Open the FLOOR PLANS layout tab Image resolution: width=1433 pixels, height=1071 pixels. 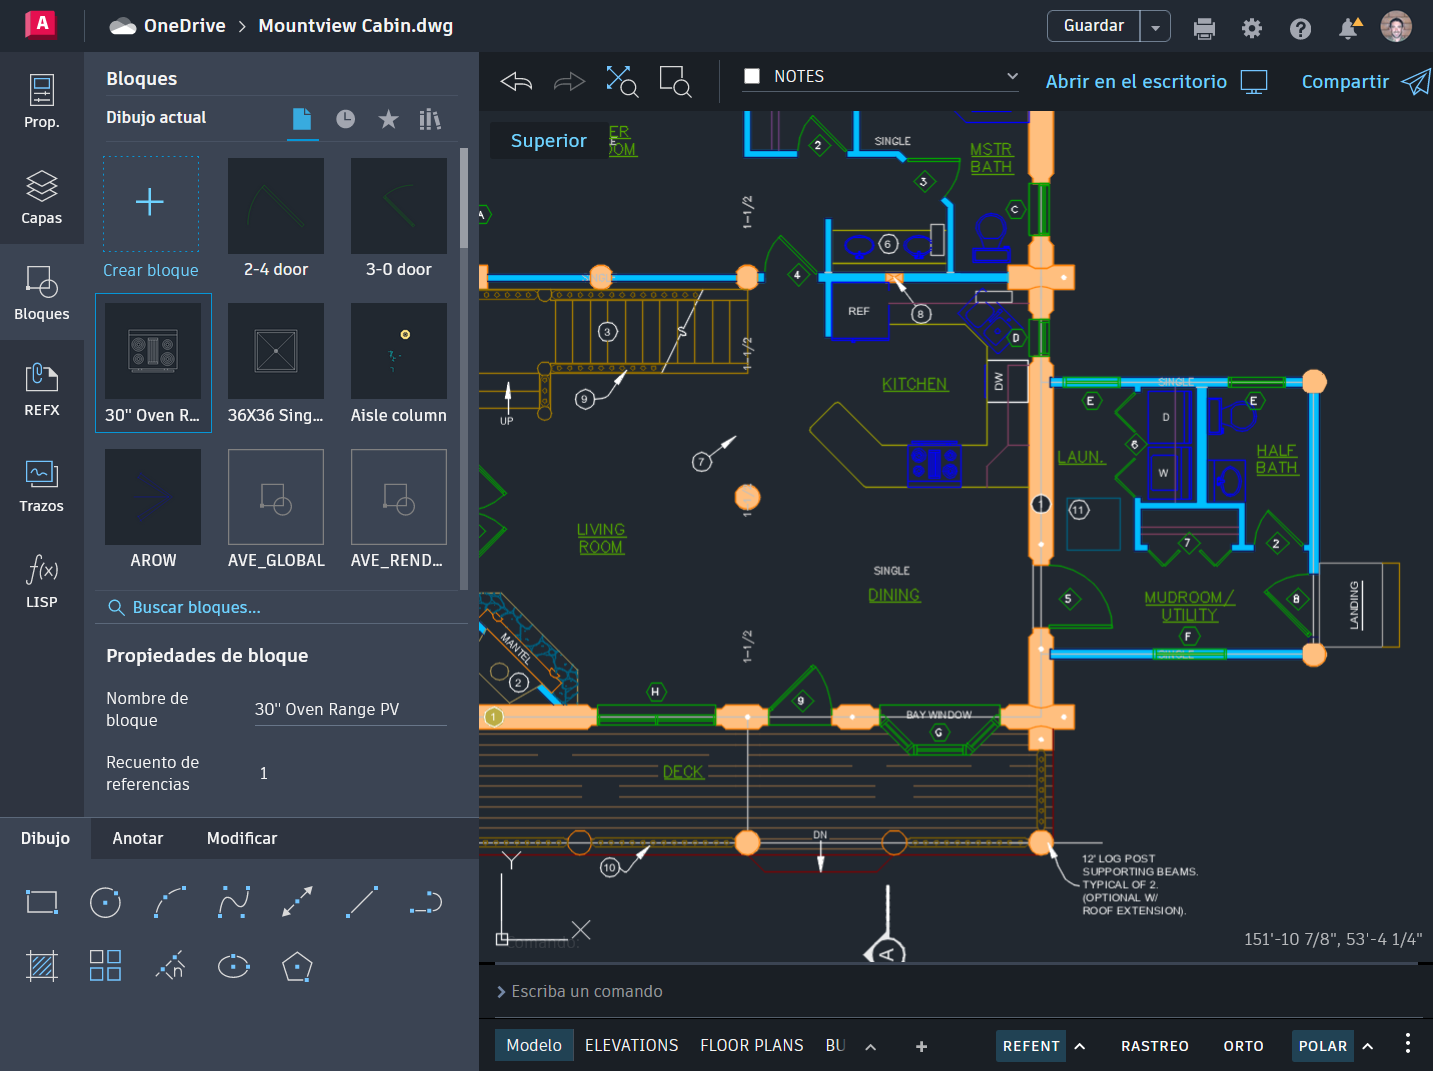pyautogui.click(x=752, y=1045)
